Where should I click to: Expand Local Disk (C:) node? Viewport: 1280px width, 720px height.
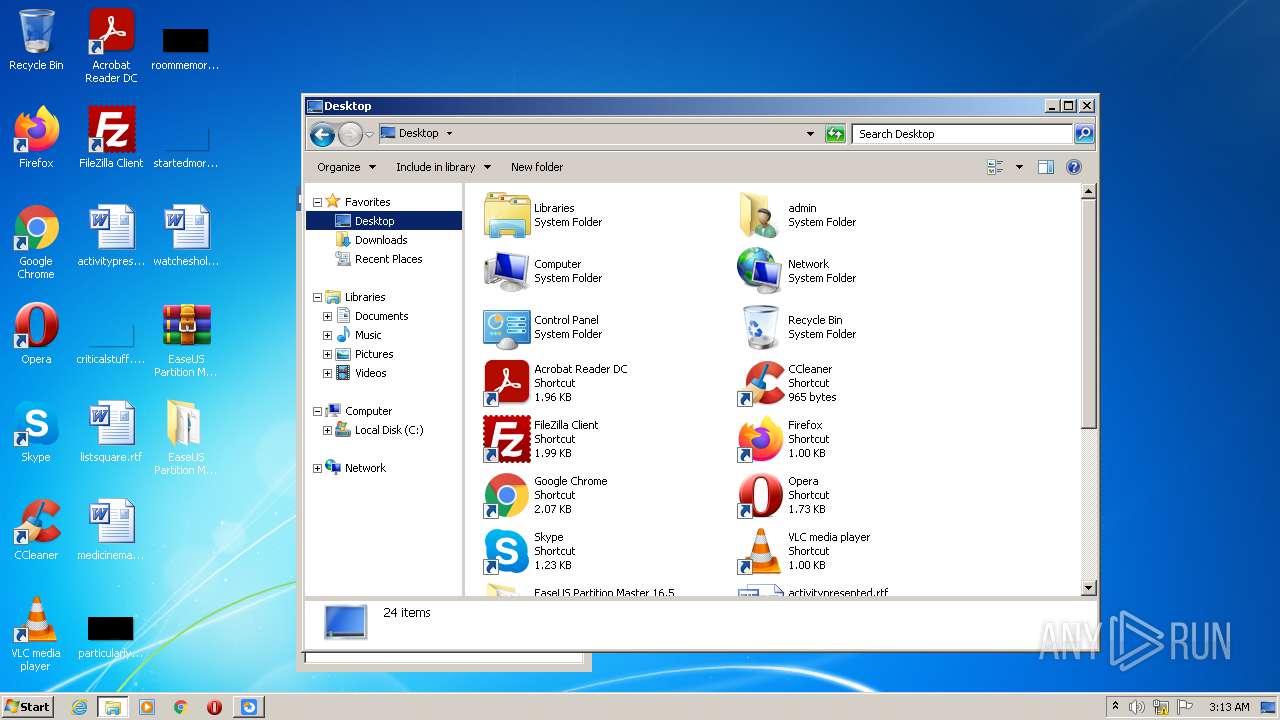[x=327, y=430]
